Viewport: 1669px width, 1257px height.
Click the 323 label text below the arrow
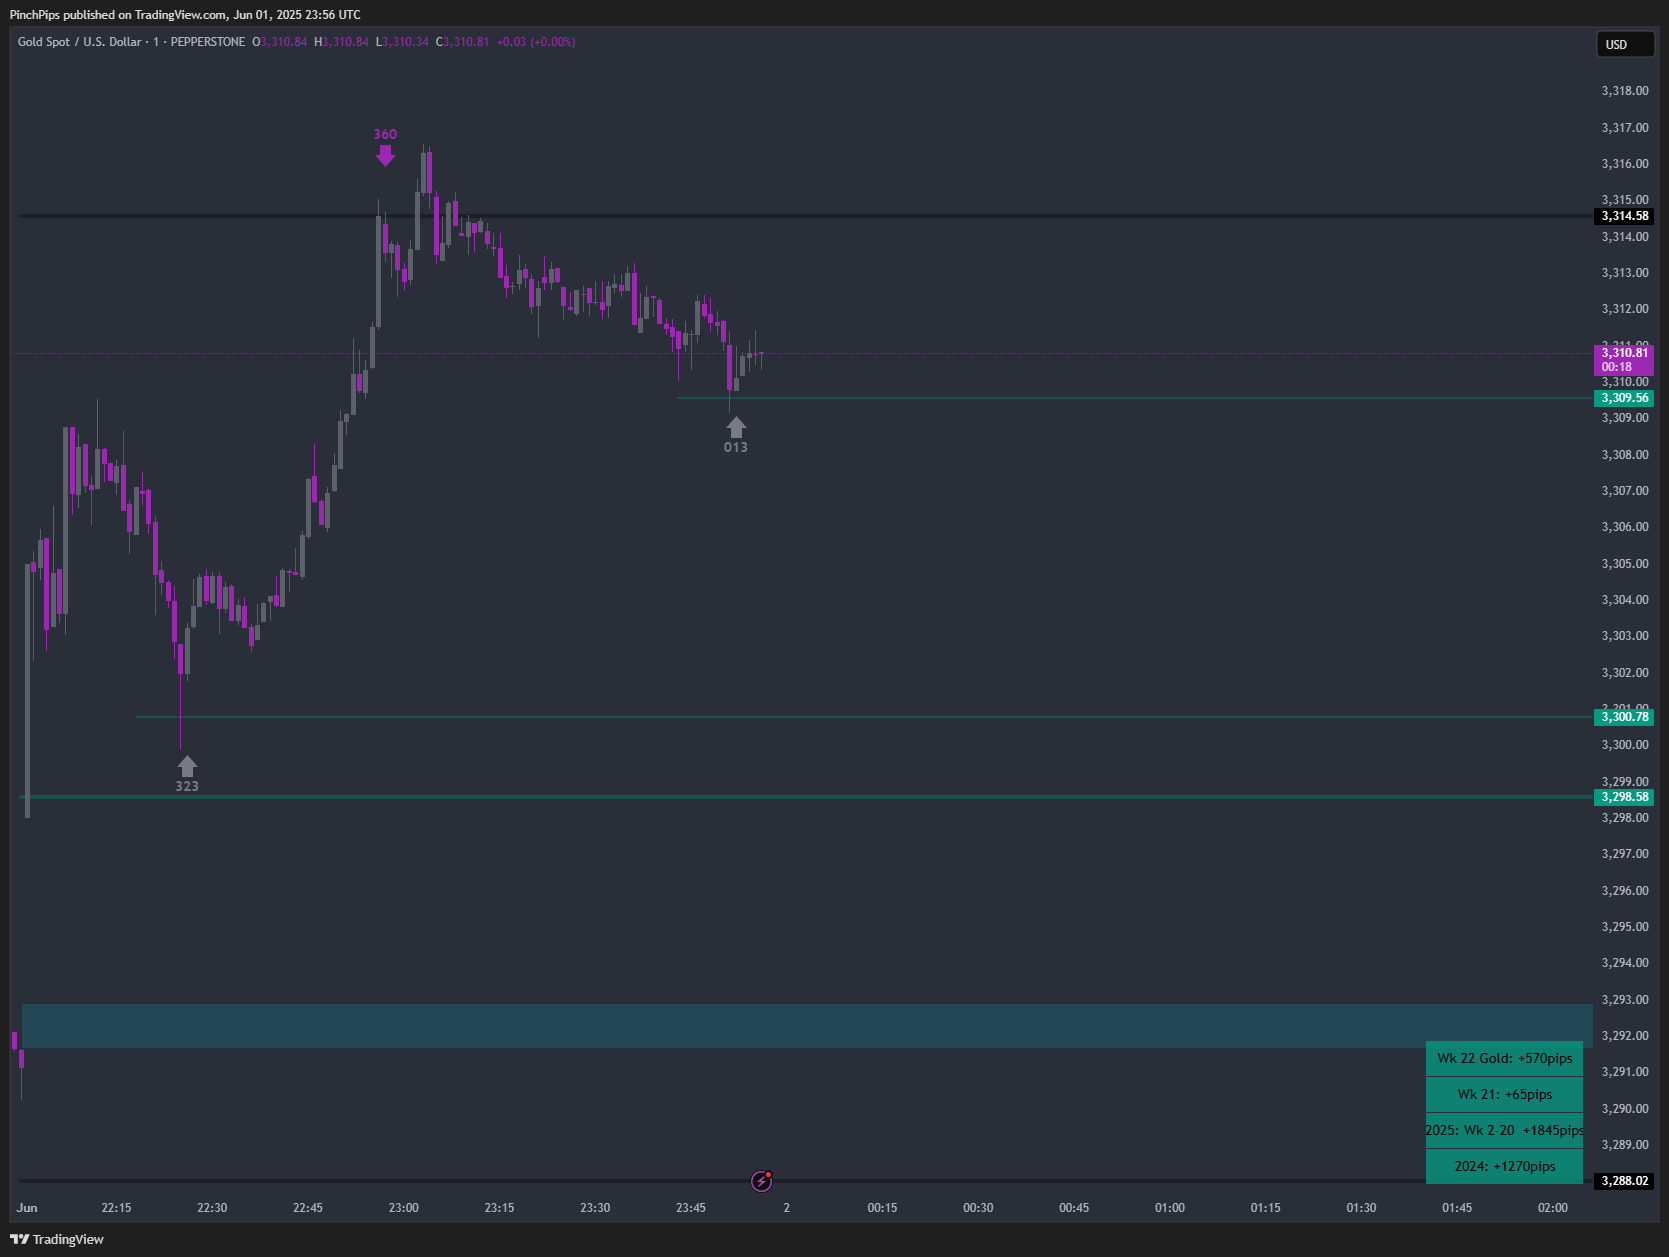click(187, 786)
